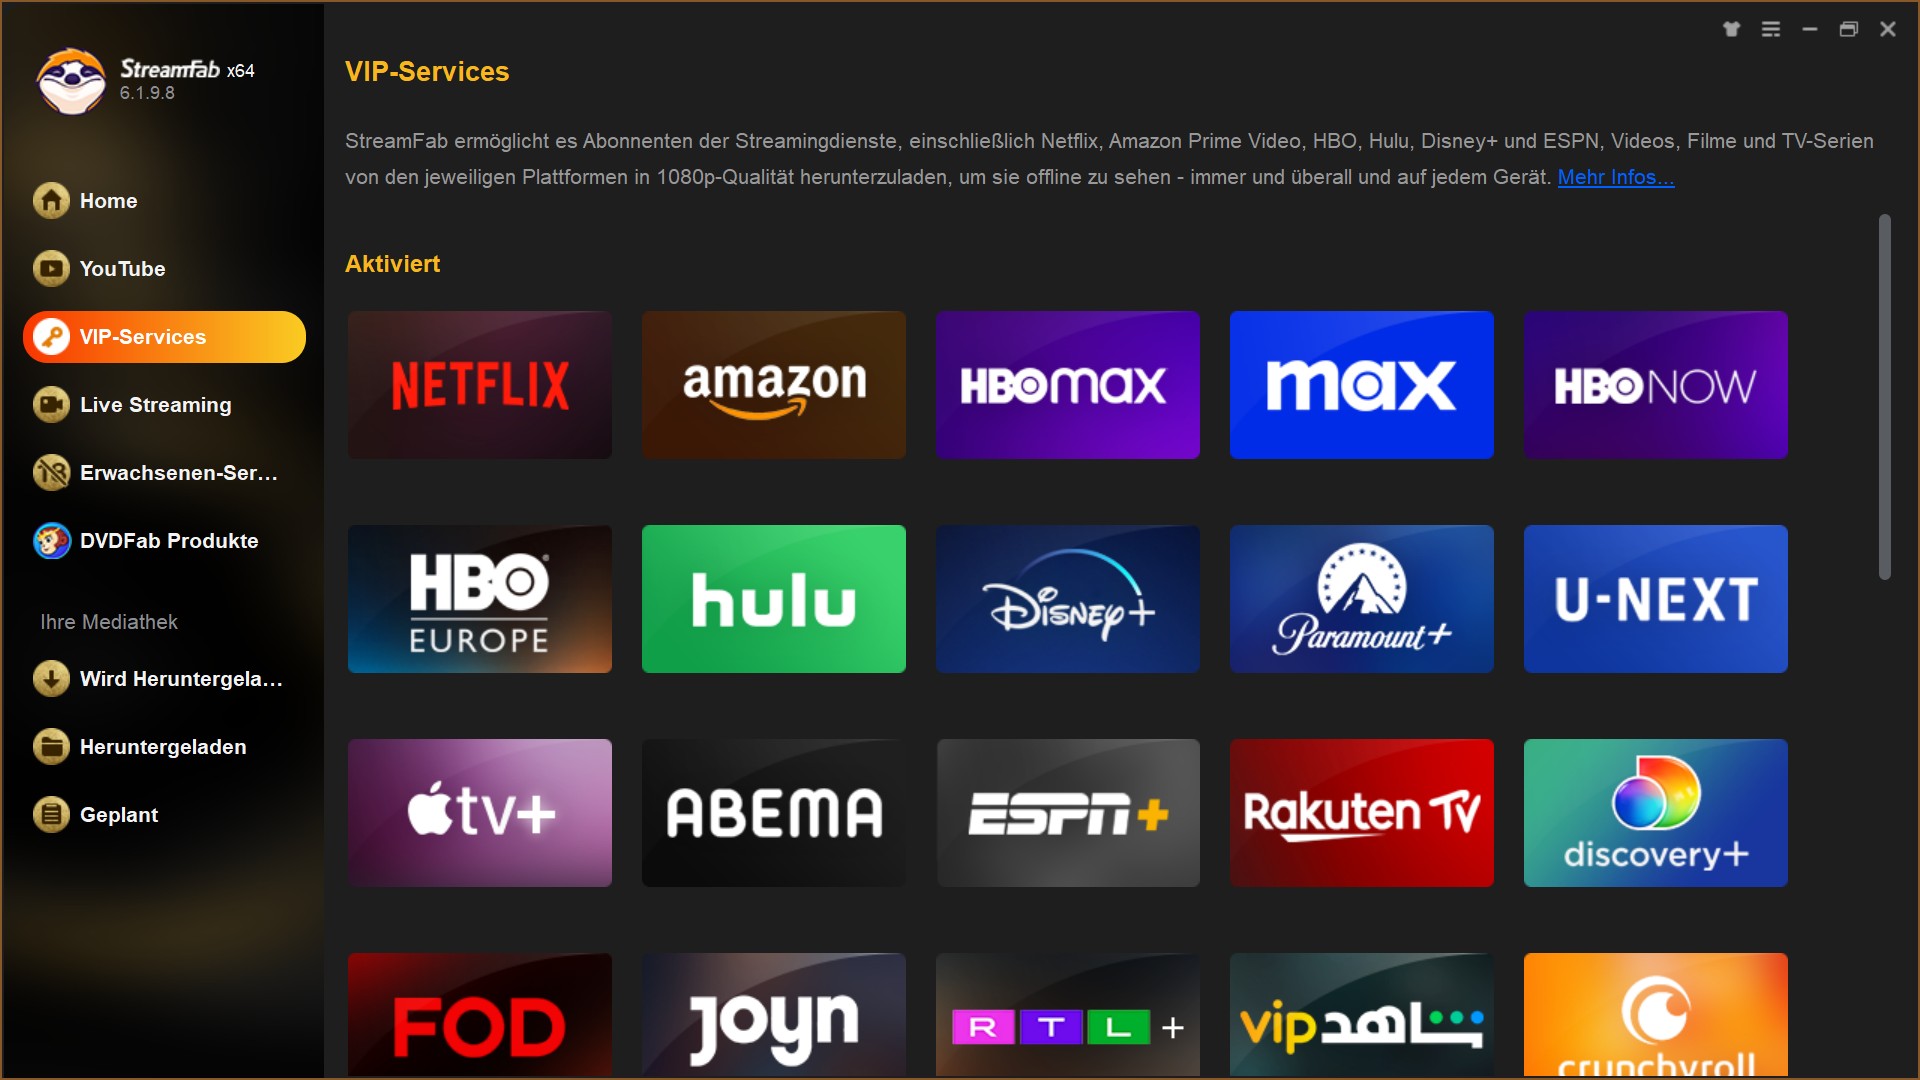Expand DVDFab Produkte section

click(167, 541)
